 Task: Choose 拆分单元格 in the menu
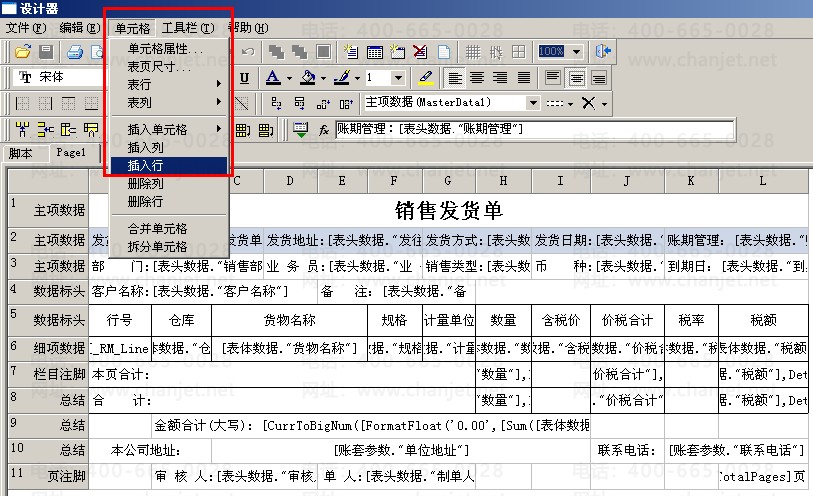pyautogui.click(x=169, y=246)
